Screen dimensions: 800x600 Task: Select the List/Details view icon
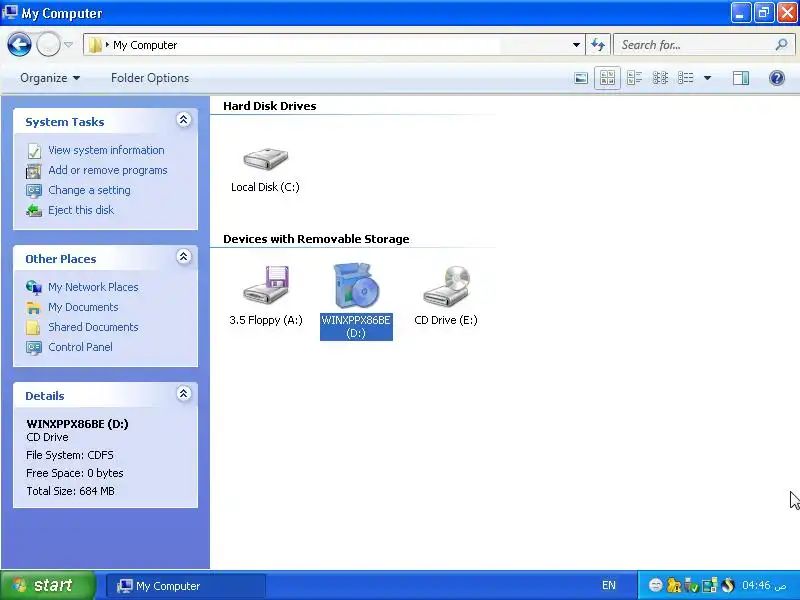685,78
